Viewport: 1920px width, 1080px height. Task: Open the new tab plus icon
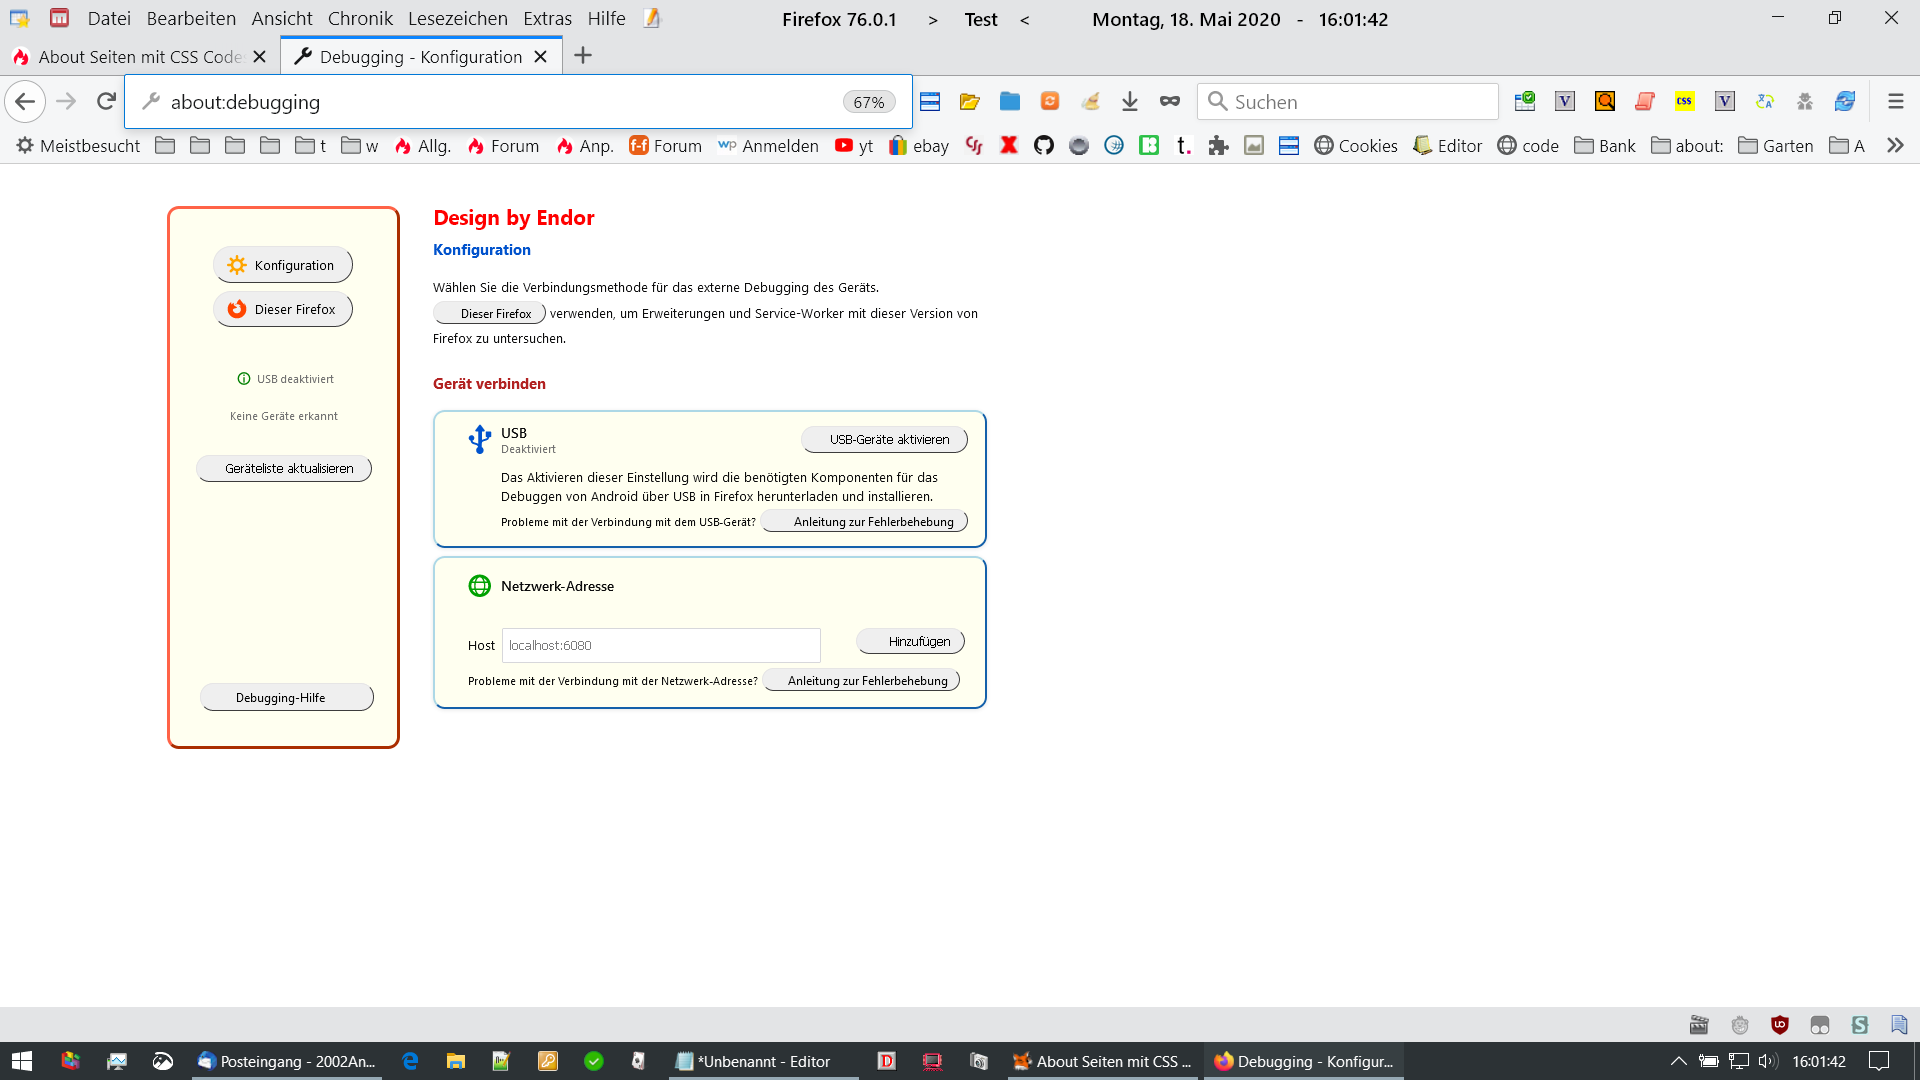[583, 56]
